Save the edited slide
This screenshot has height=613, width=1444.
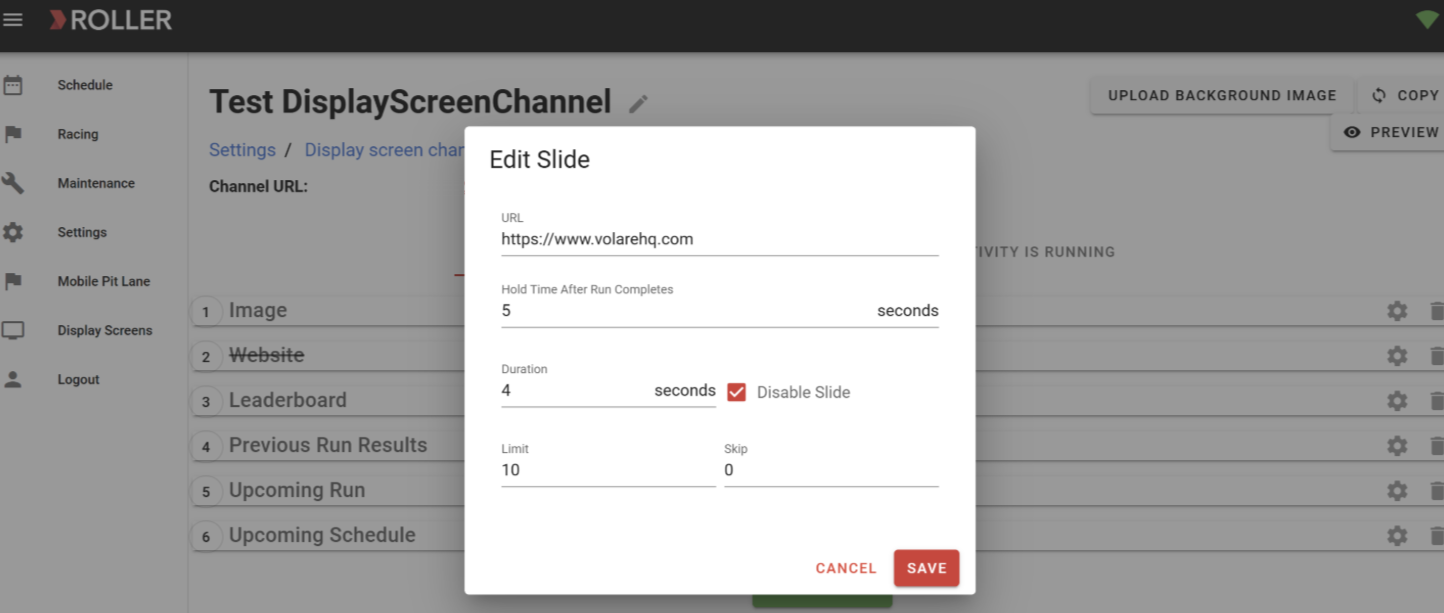(927, 568)
